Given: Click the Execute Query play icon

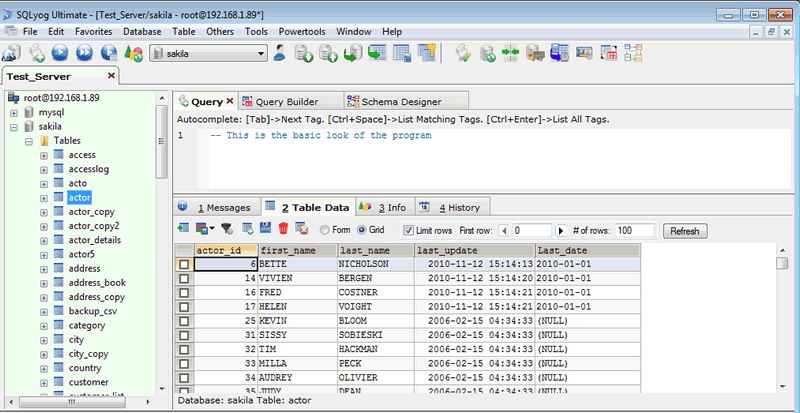Looking at the screenshot, I should pos(61,54).
